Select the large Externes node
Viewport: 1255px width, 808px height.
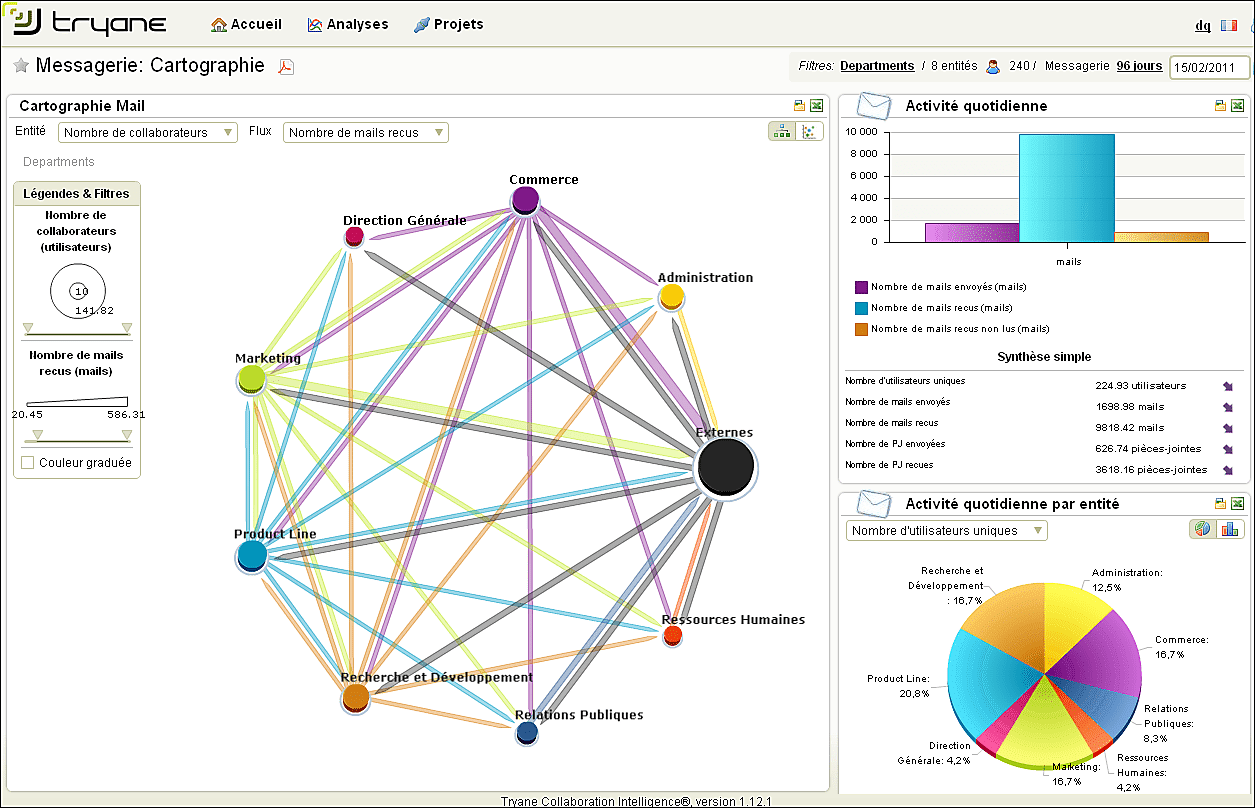click(726, 468)
